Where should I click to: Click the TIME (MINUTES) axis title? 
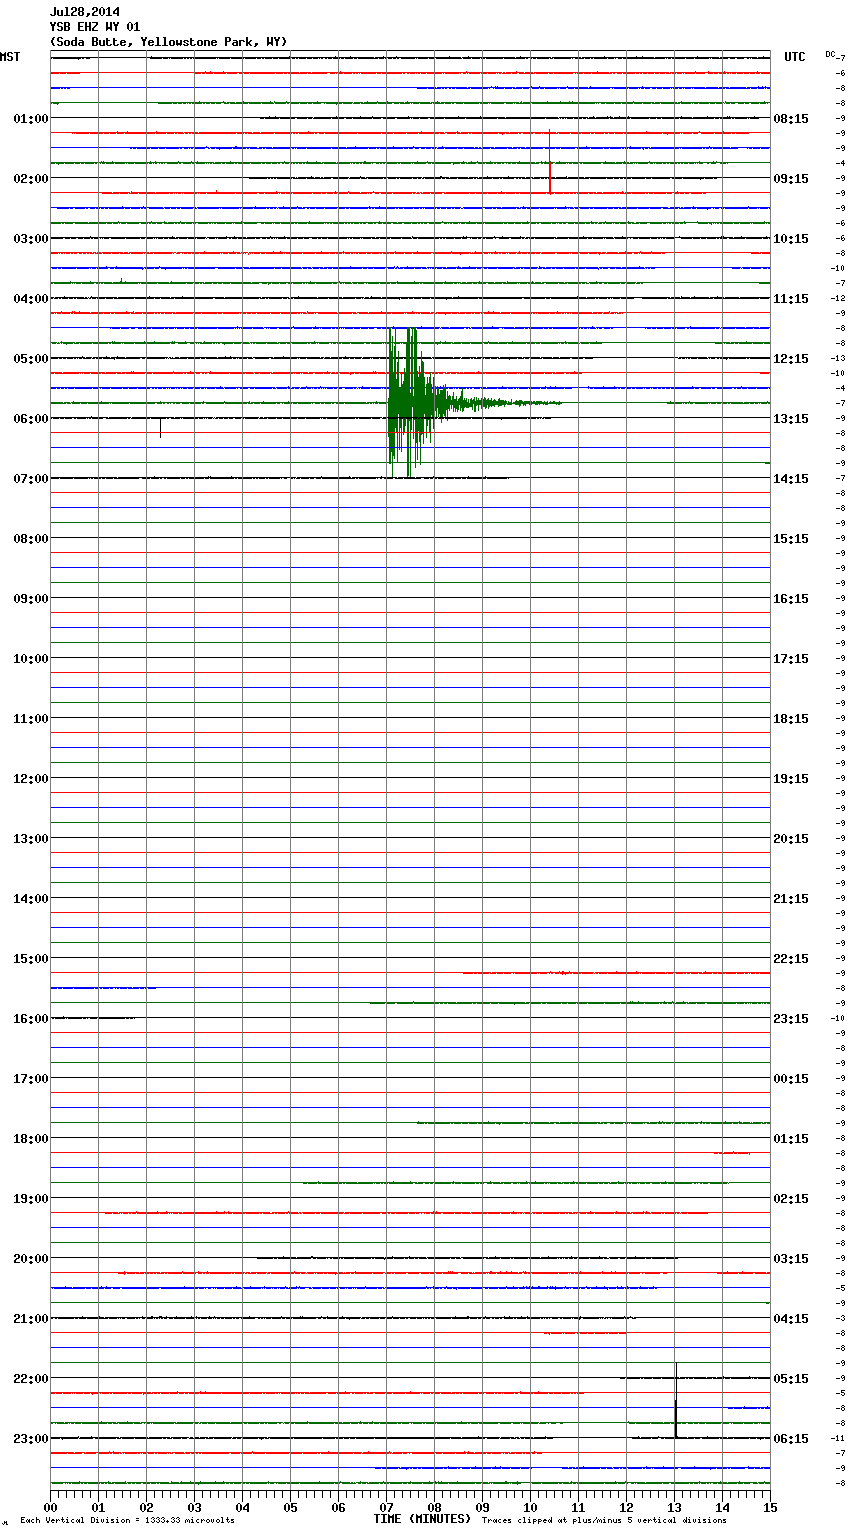point(422,1519)
